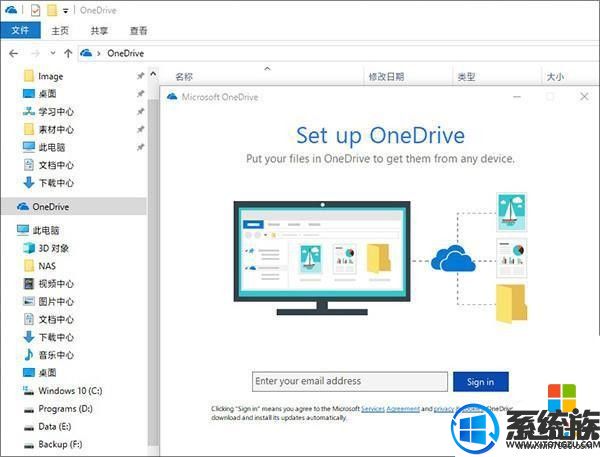Open the Backup (F:) drive
Viewport: 600px width, 457px height.
click(x=60, y=444)
